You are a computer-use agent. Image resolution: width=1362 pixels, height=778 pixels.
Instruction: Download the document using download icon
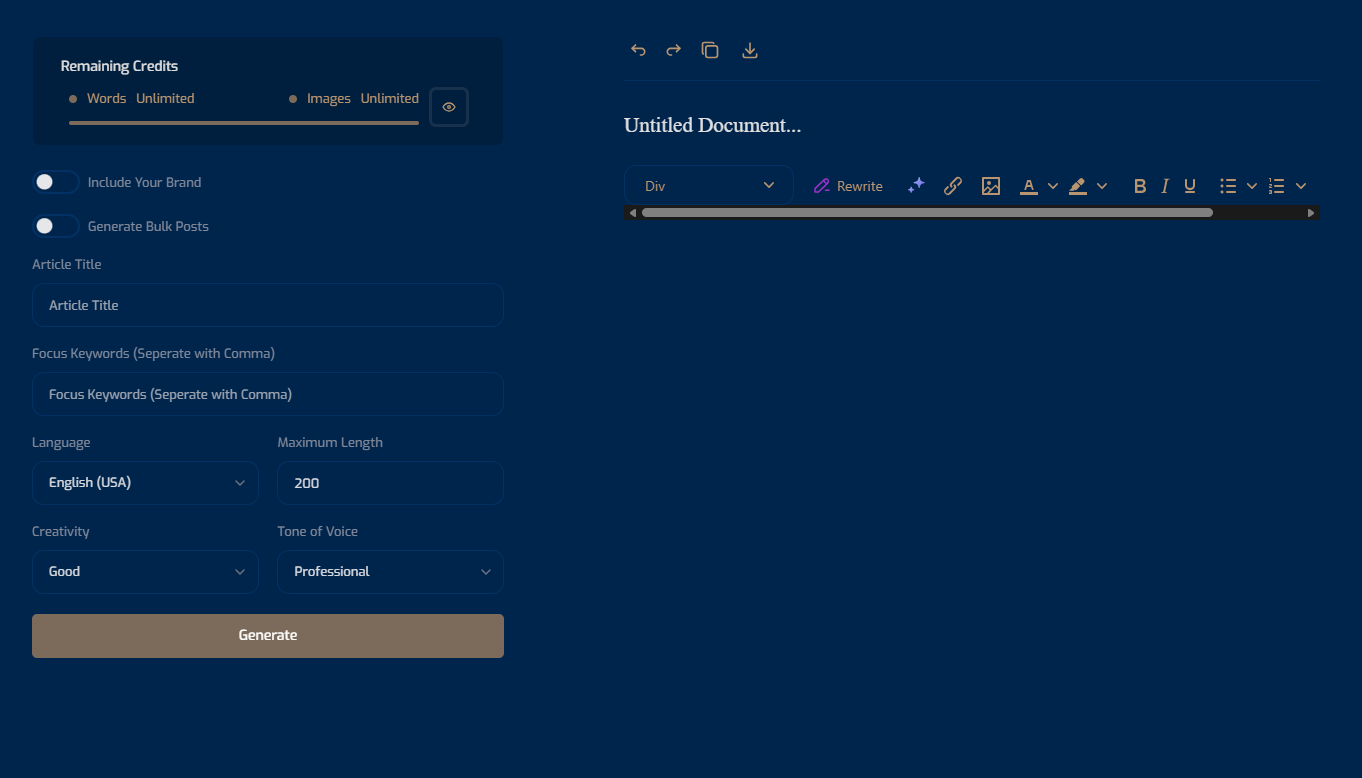[x=750, y=50]
